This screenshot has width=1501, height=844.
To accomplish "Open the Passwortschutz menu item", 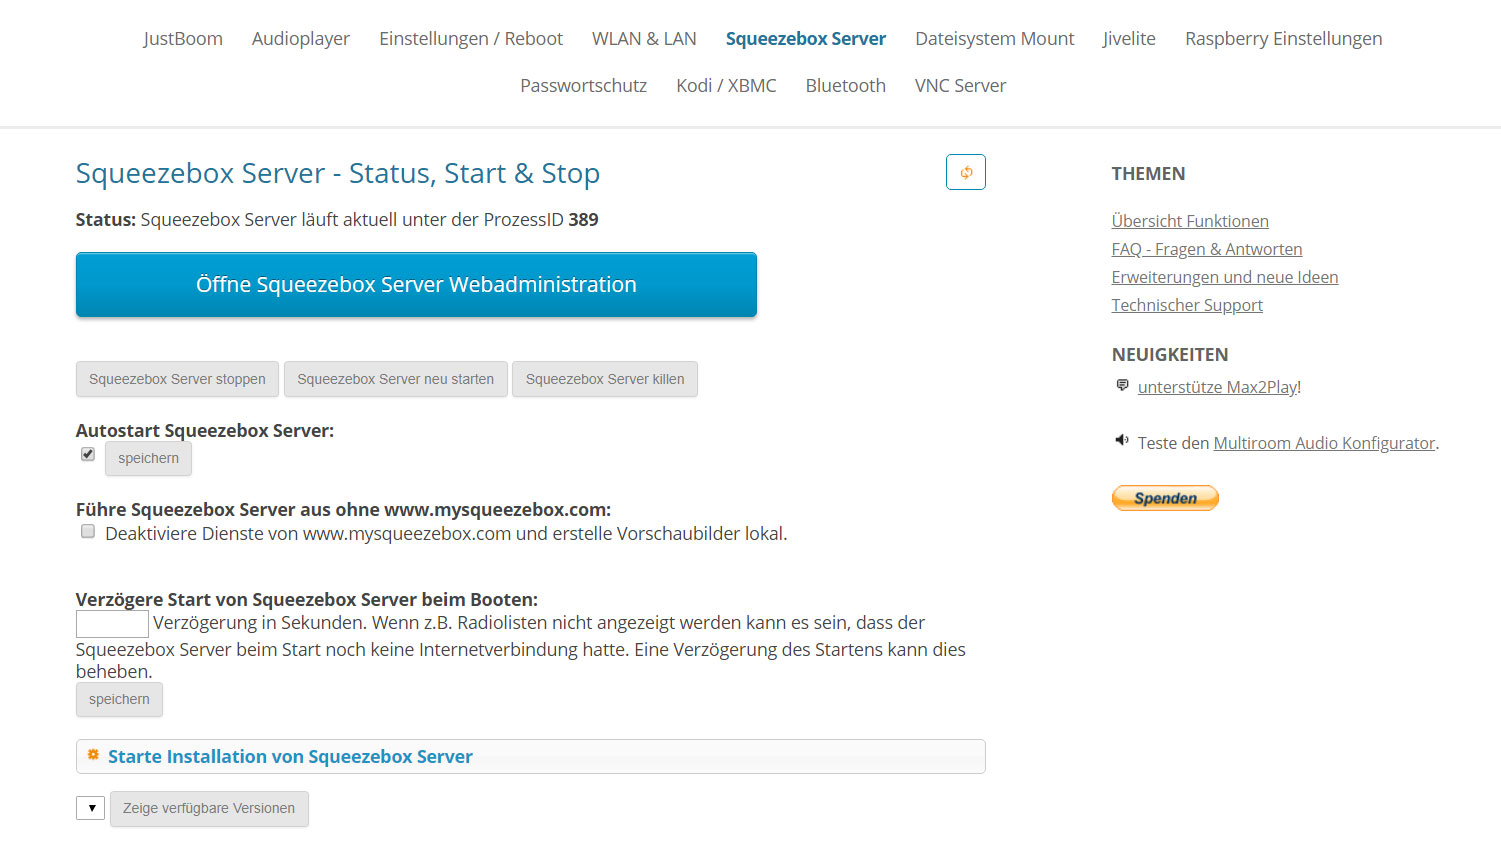I will coord(583,86).
